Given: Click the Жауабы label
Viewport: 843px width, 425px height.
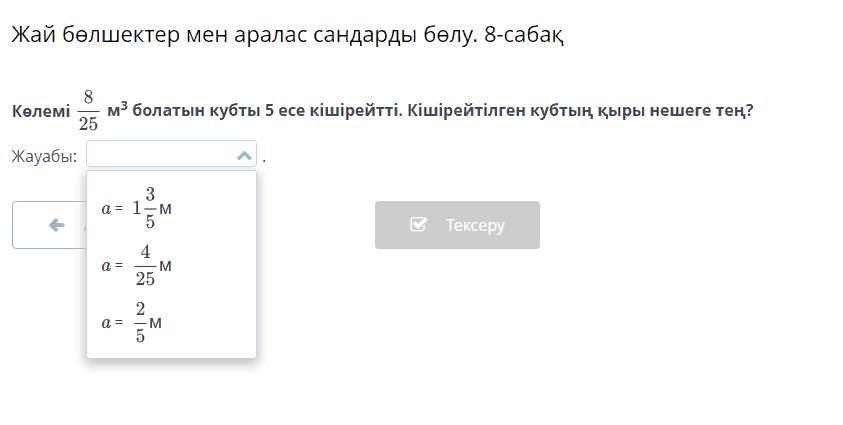Looking at the screenshot, I should (44, 156).
